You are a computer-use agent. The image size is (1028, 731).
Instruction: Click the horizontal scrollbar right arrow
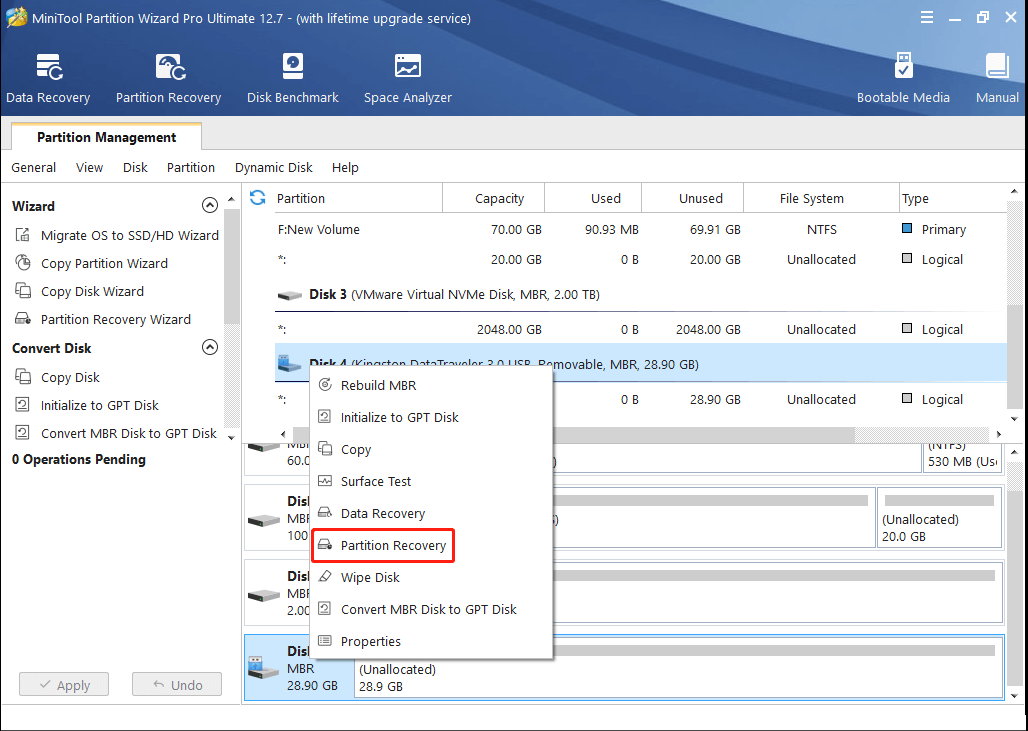point(999,434)
